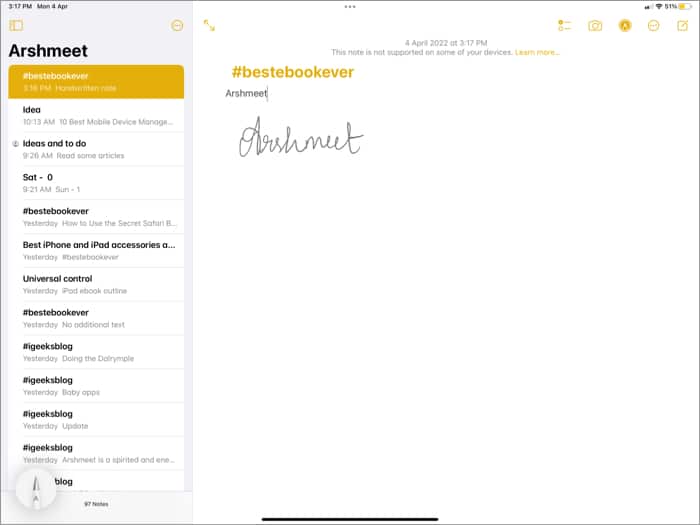The height and width of the screenshot is (525, 700).
Task: Open #igeeksblog note Doing the Dalrymple
Action: [x=96, y=352]
